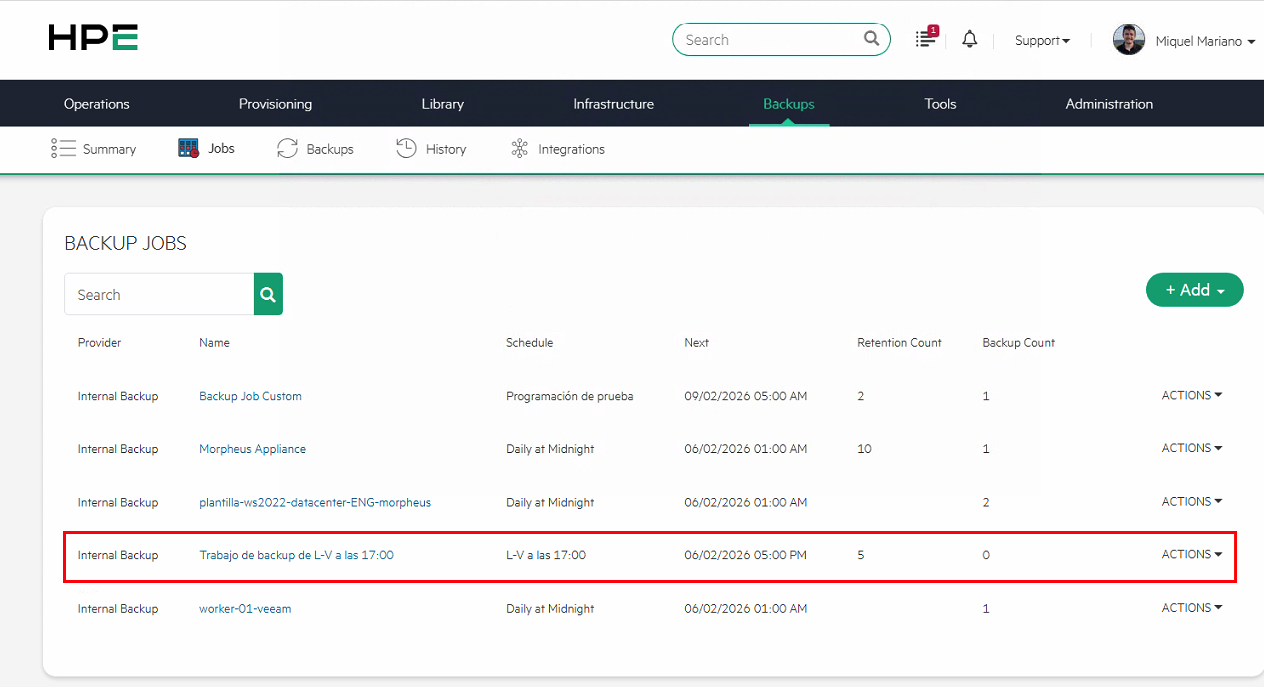Open the Integrations icon
Image resolution: width=1264 pixels, height=687 pixels.
[519, 149]
